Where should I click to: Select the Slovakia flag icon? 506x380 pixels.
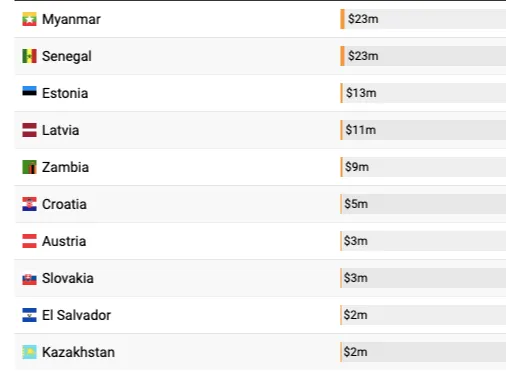29,279
